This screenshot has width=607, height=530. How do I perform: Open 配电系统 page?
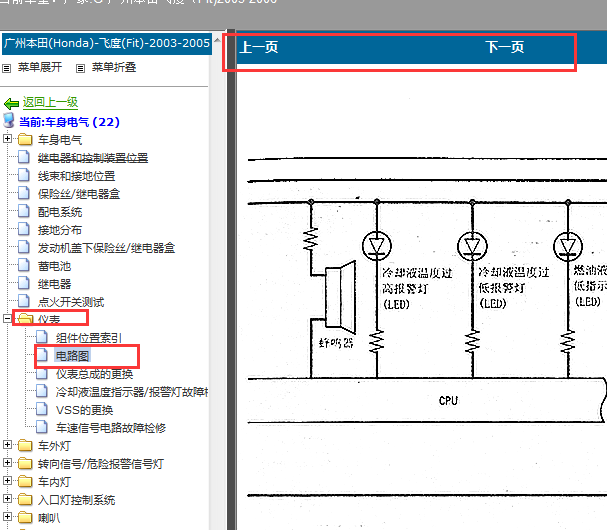60,212
